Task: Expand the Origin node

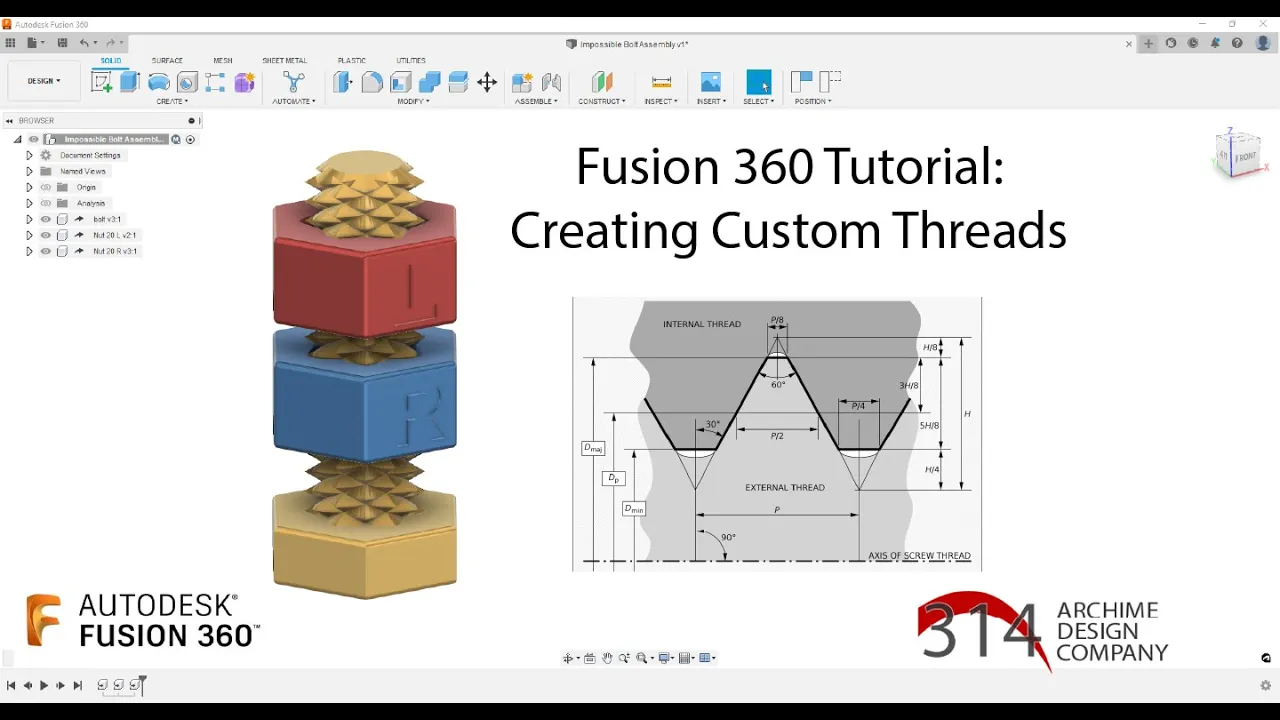Action: [29, 187]
